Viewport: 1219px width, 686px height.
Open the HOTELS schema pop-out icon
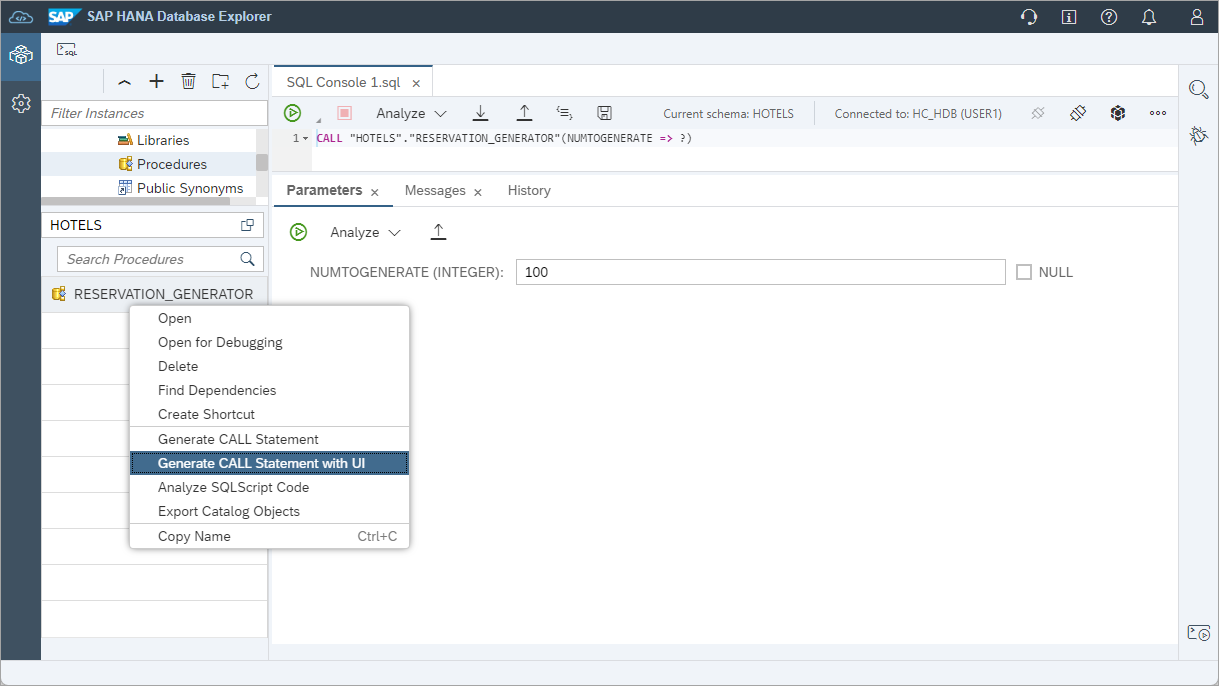coord(247,225)
